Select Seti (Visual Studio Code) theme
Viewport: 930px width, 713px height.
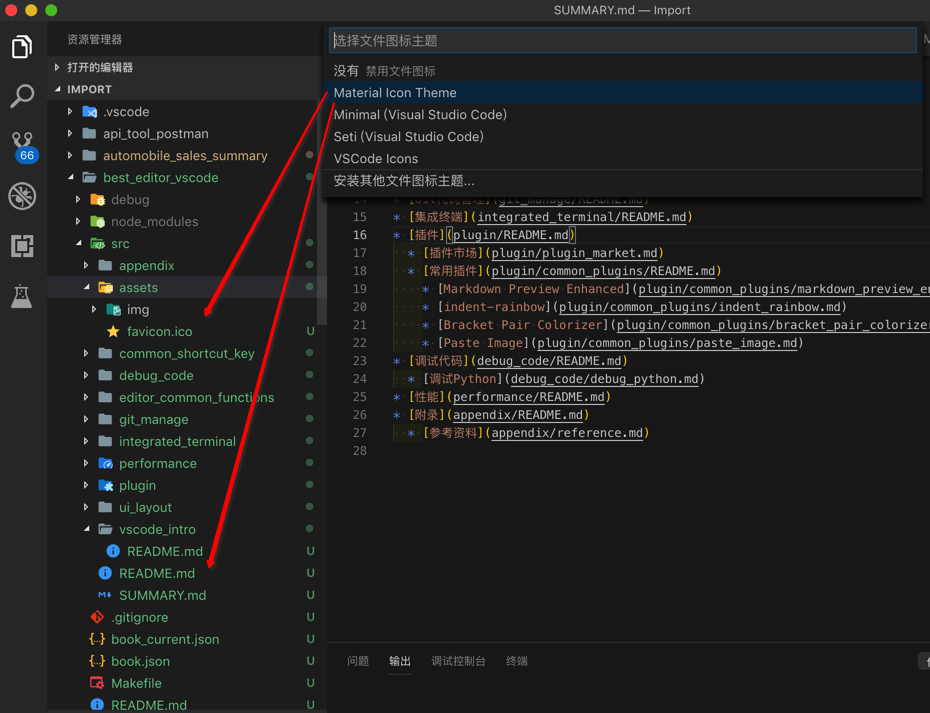point(623,136)
